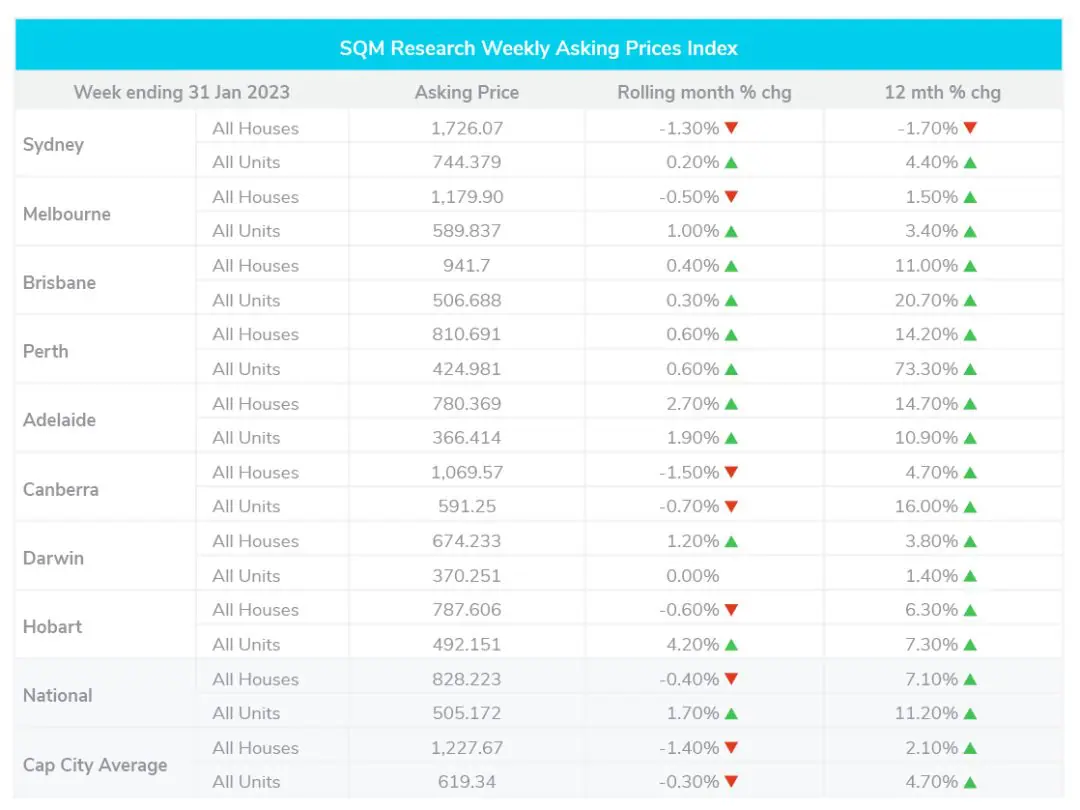Screen dimensions: 1080x810
Task: Click green up arrow beside Brisbane units 20.70%
Action: pos(970,300)
